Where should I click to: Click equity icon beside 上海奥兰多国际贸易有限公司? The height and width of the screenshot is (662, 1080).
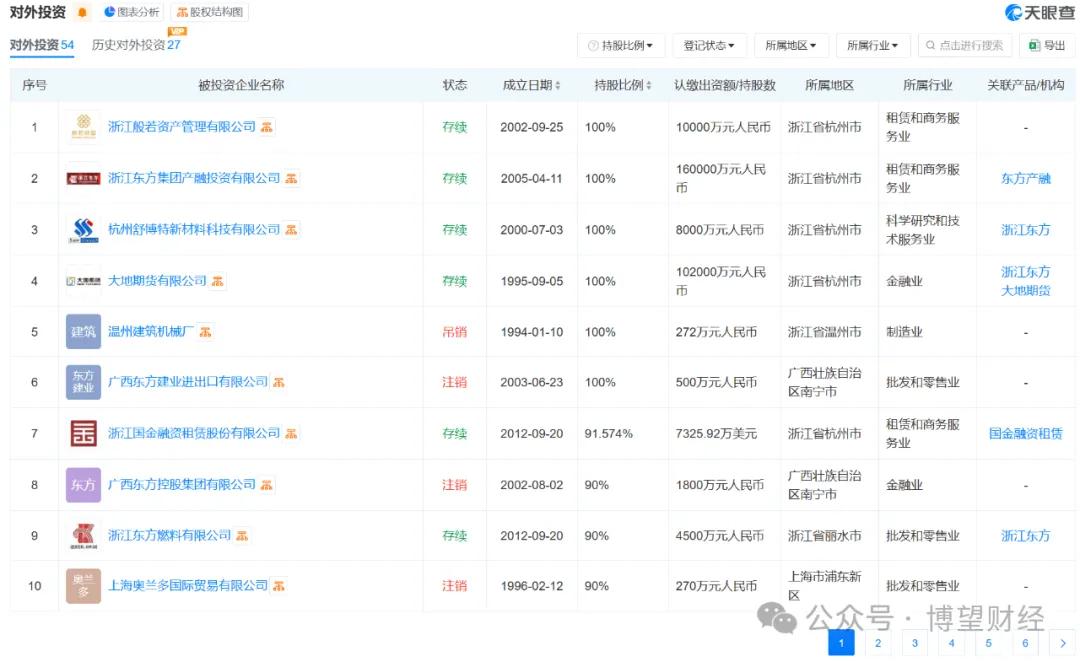(279, 586)
